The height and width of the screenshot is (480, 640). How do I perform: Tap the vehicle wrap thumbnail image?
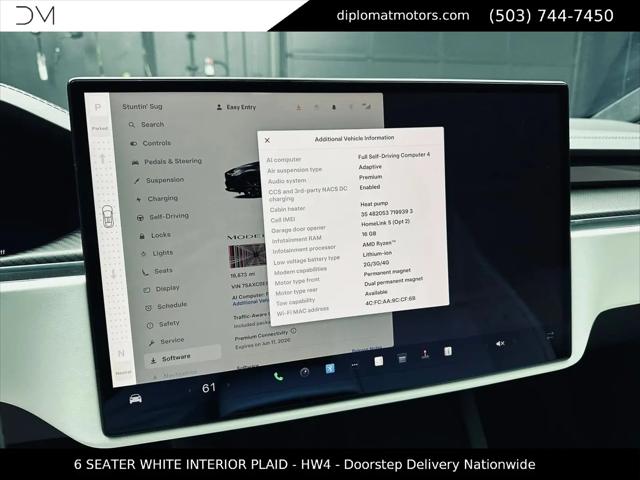click(247, 256)
